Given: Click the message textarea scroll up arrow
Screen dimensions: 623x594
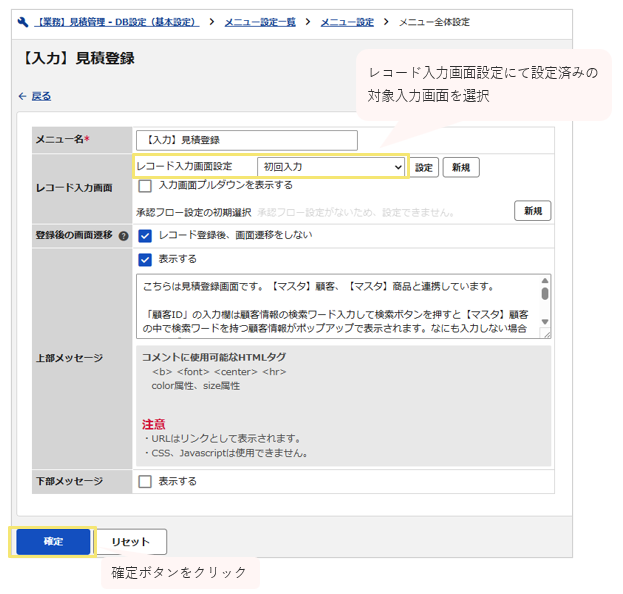Looking at the screenshot, I should coord(545,281).
